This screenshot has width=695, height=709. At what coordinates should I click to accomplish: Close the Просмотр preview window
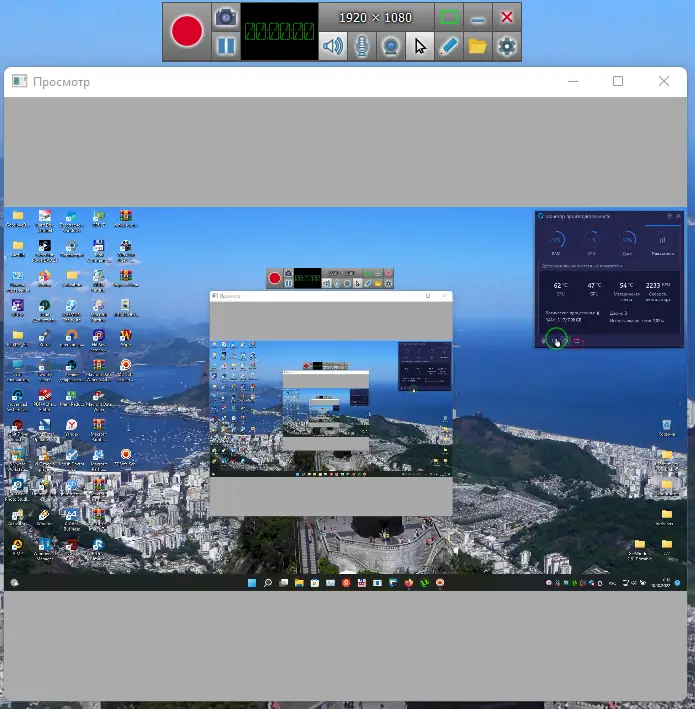pos(664,81)
